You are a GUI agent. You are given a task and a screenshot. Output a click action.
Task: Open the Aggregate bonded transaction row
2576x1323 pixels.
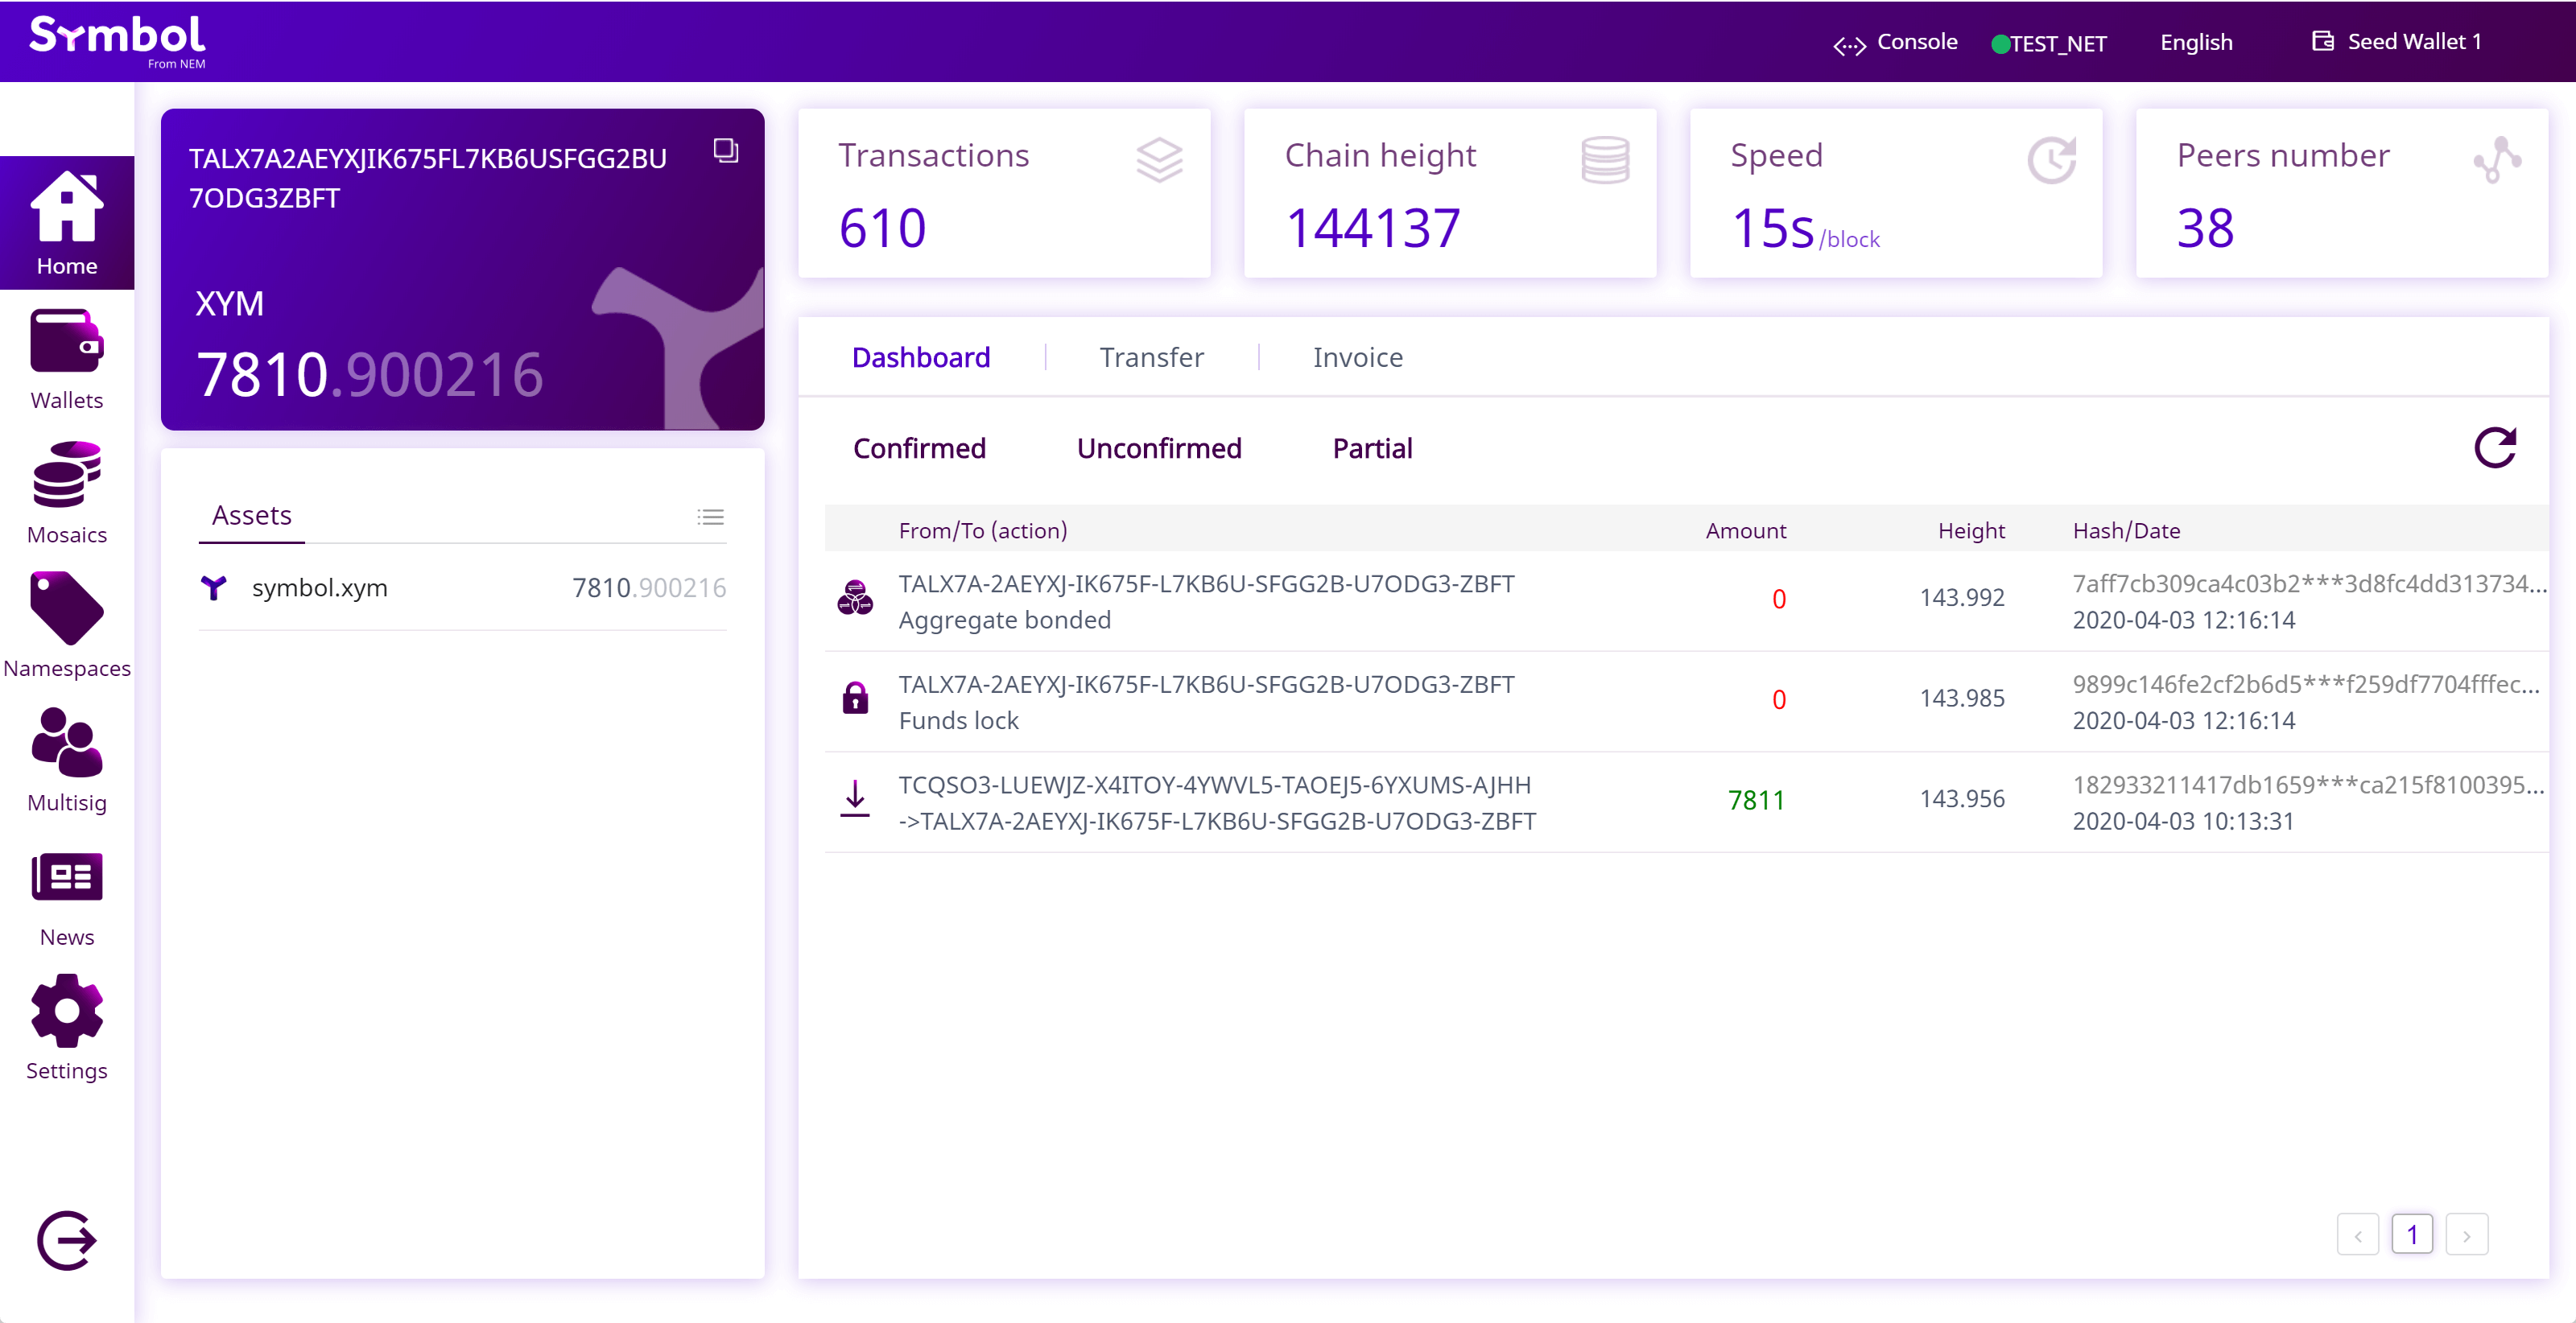(x=1686, y=601)
